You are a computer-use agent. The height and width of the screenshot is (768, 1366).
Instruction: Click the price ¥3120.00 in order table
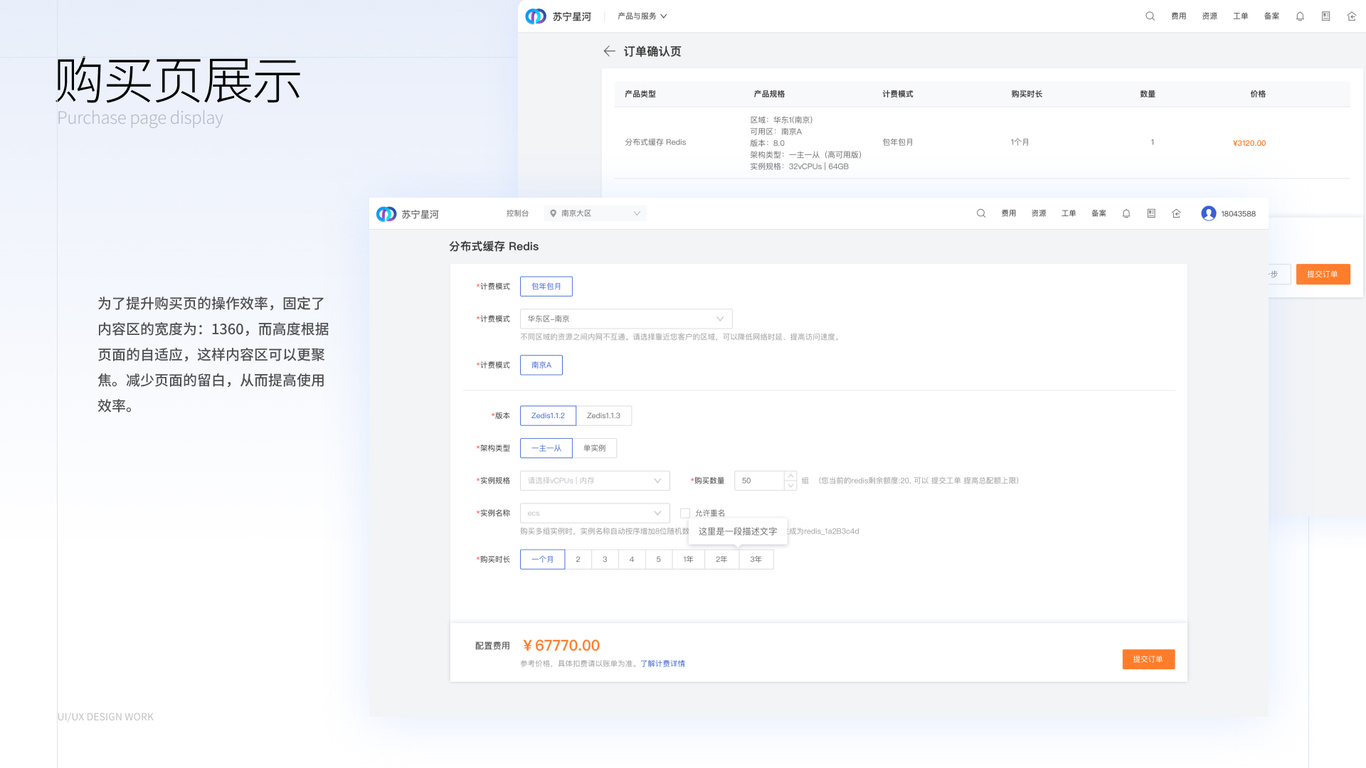pos(1249,143)
